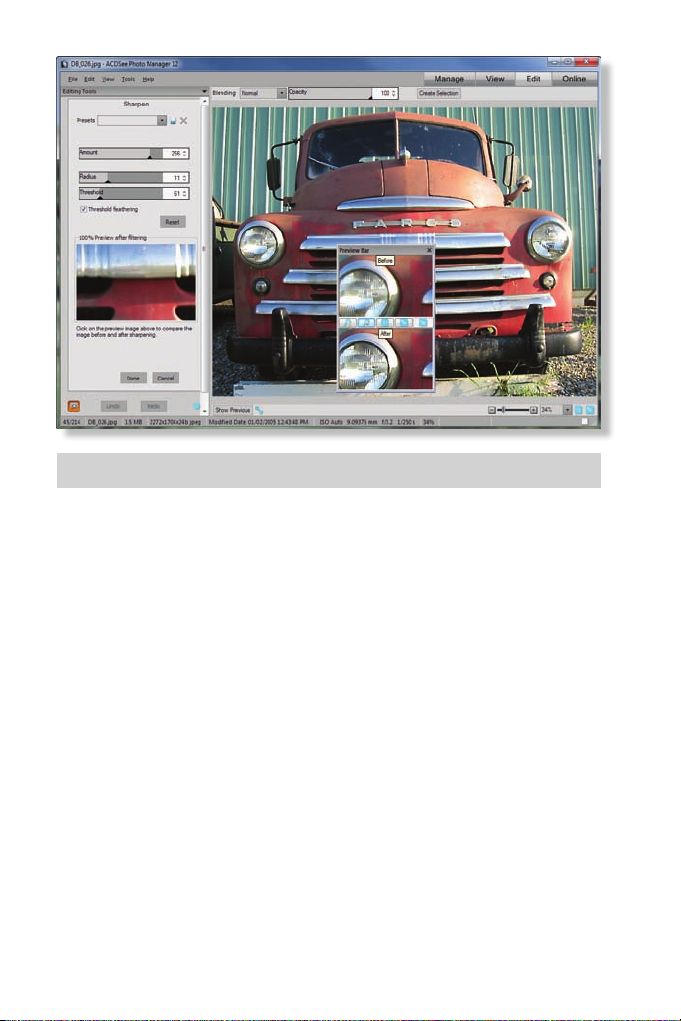Screen dimensions: 681x1021
Task: Save the current Sharpen preset
Action: pyautogui.click(x=173, y=121)
